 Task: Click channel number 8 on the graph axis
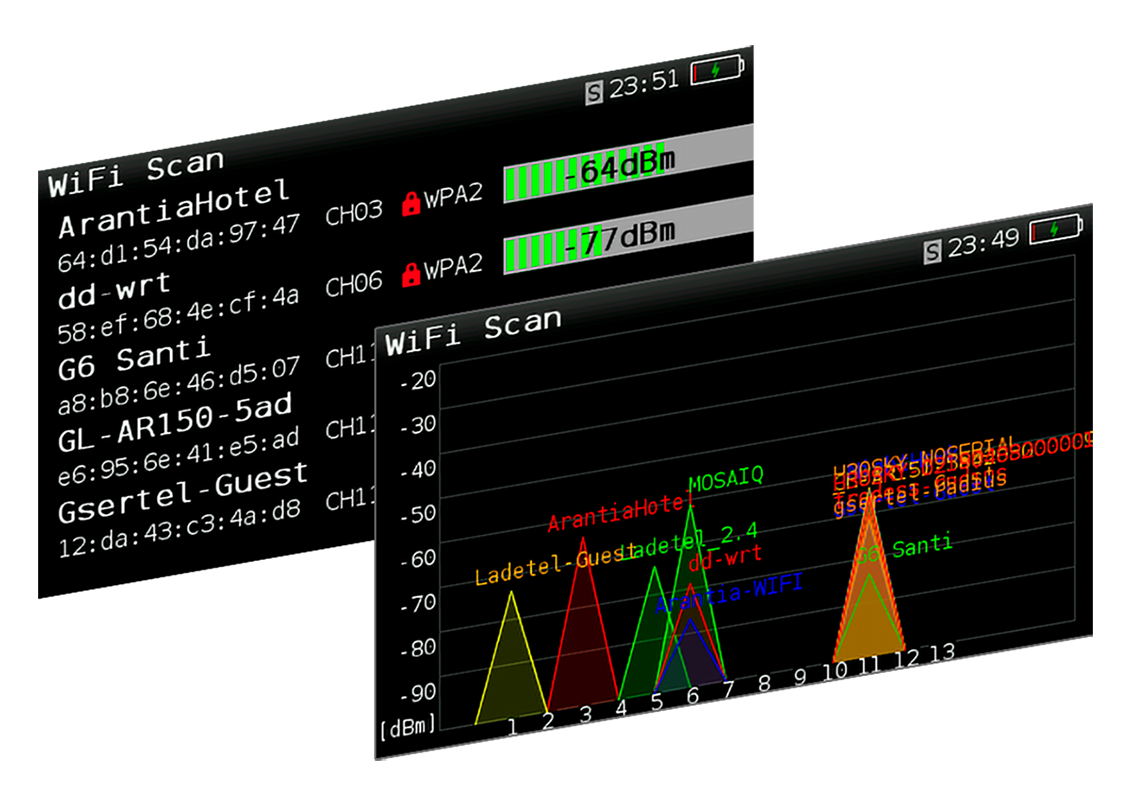(765, 683)
